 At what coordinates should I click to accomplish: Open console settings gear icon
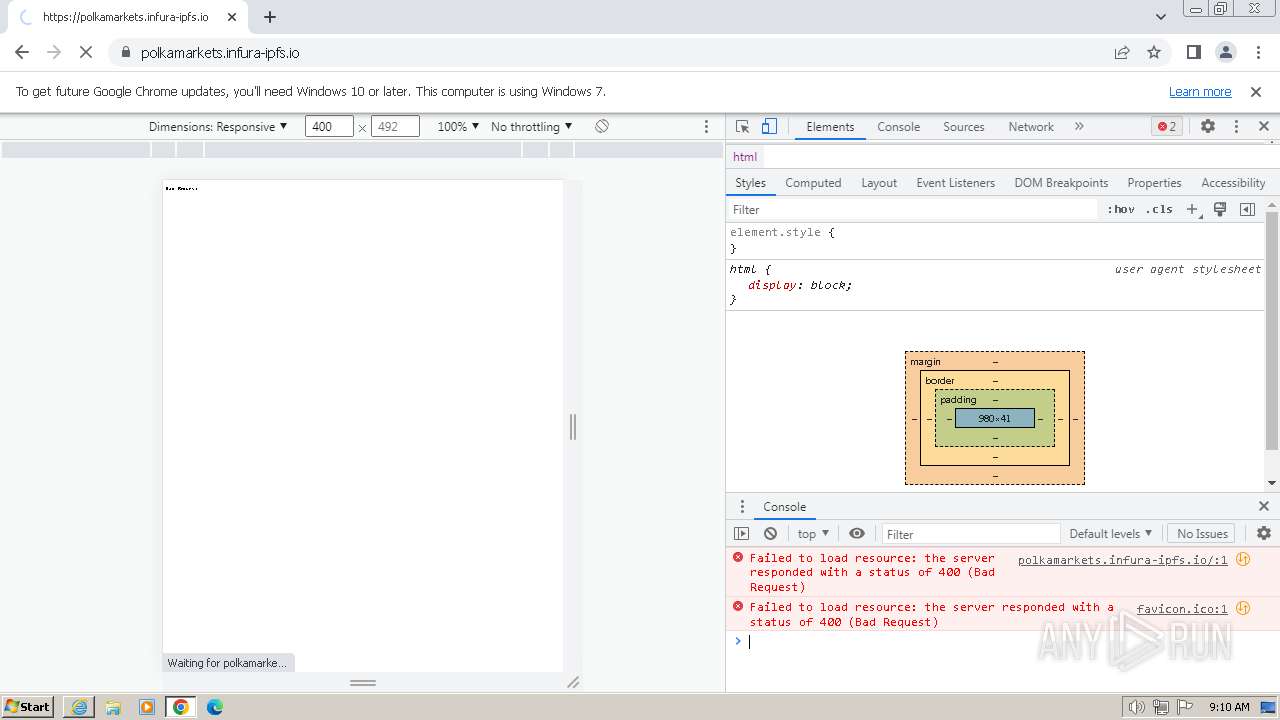pyautogui.click(x=1264, y=534)
